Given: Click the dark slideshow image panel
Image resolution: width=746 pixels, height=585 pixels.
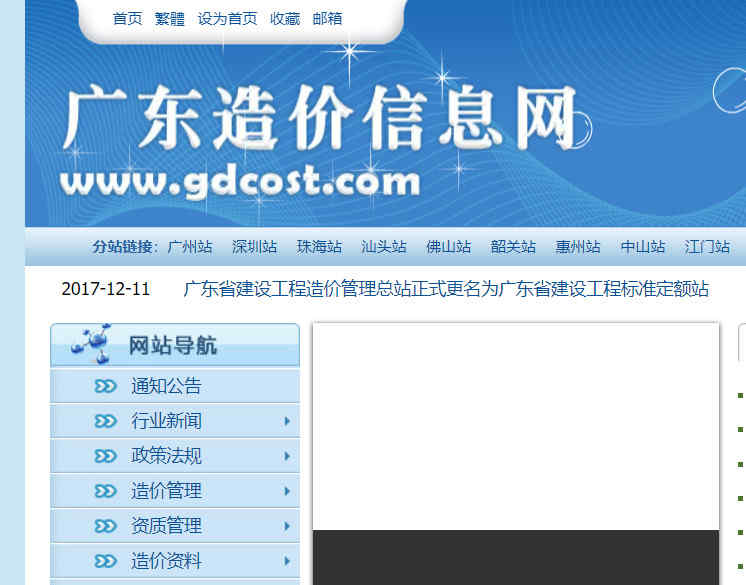Looking at the screenshot, I should 516,557.
